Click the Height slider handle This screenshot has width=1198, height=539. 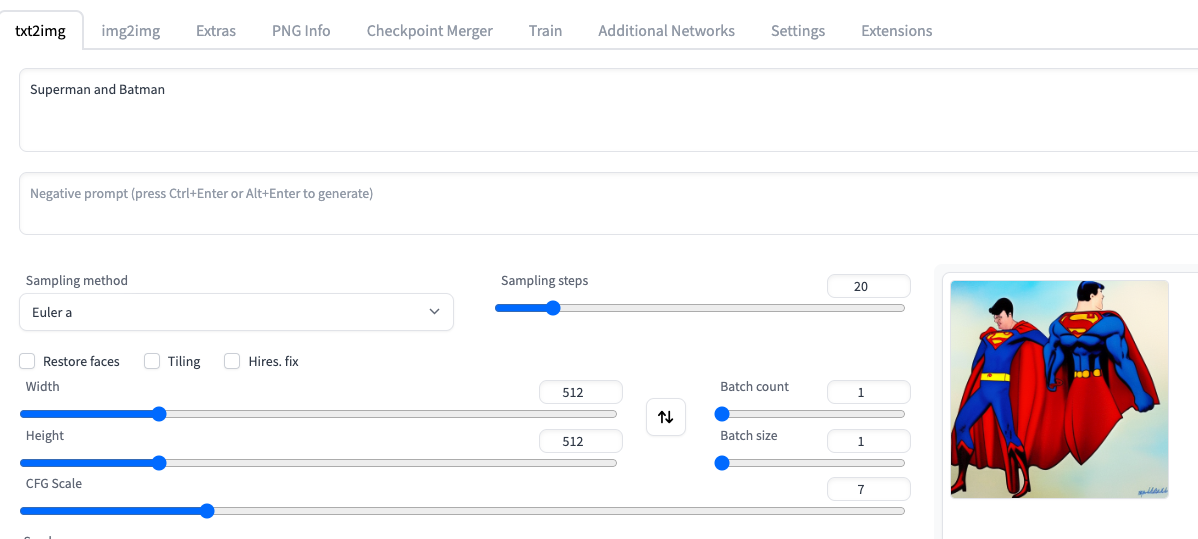click(159, 463)
